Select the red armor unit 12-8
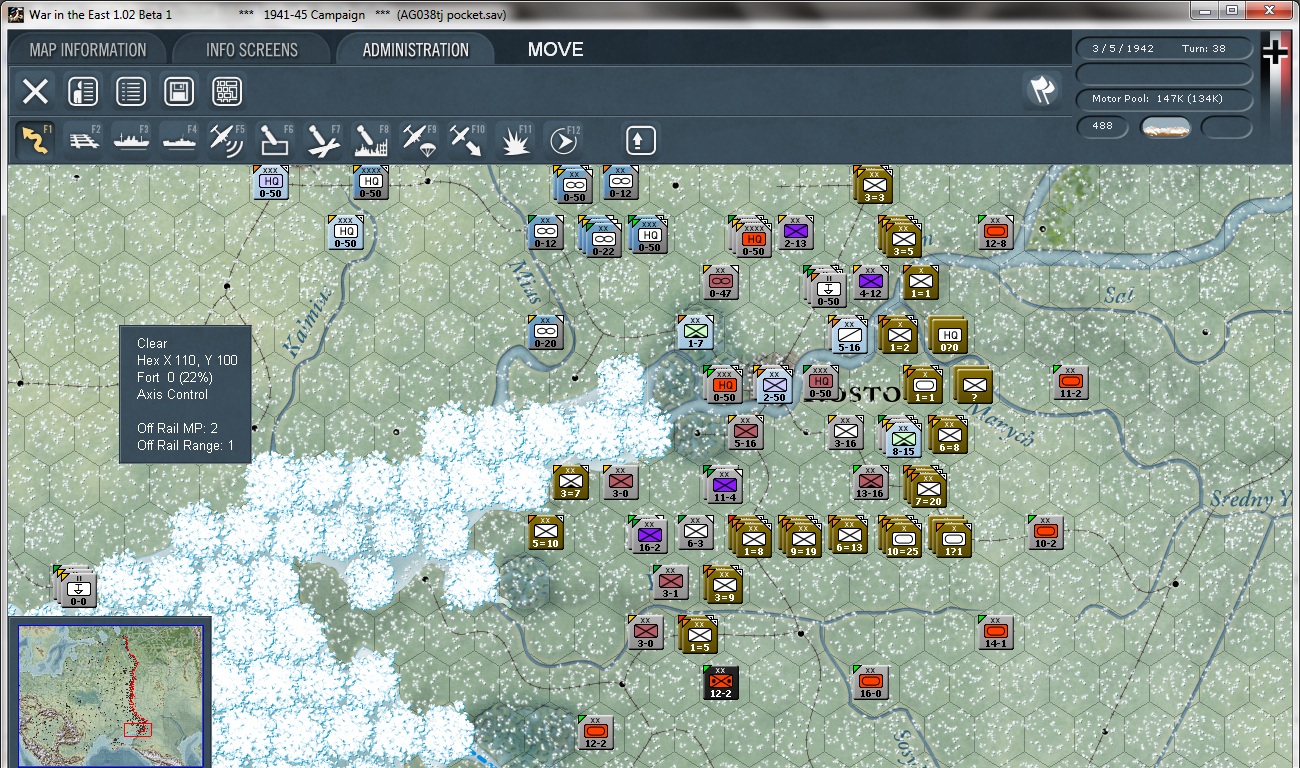This screenshot has height=768, width=1300. [995, 233]
